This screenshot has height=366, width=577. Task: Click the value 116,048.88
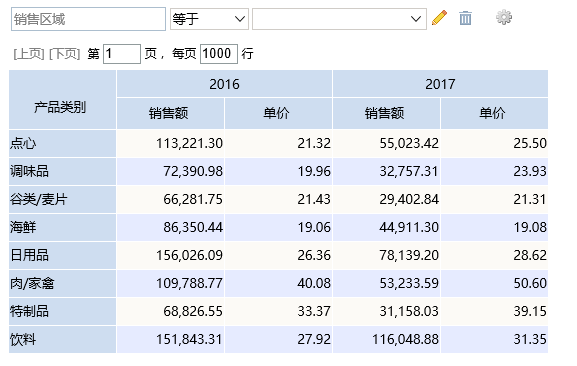[406, 339]
